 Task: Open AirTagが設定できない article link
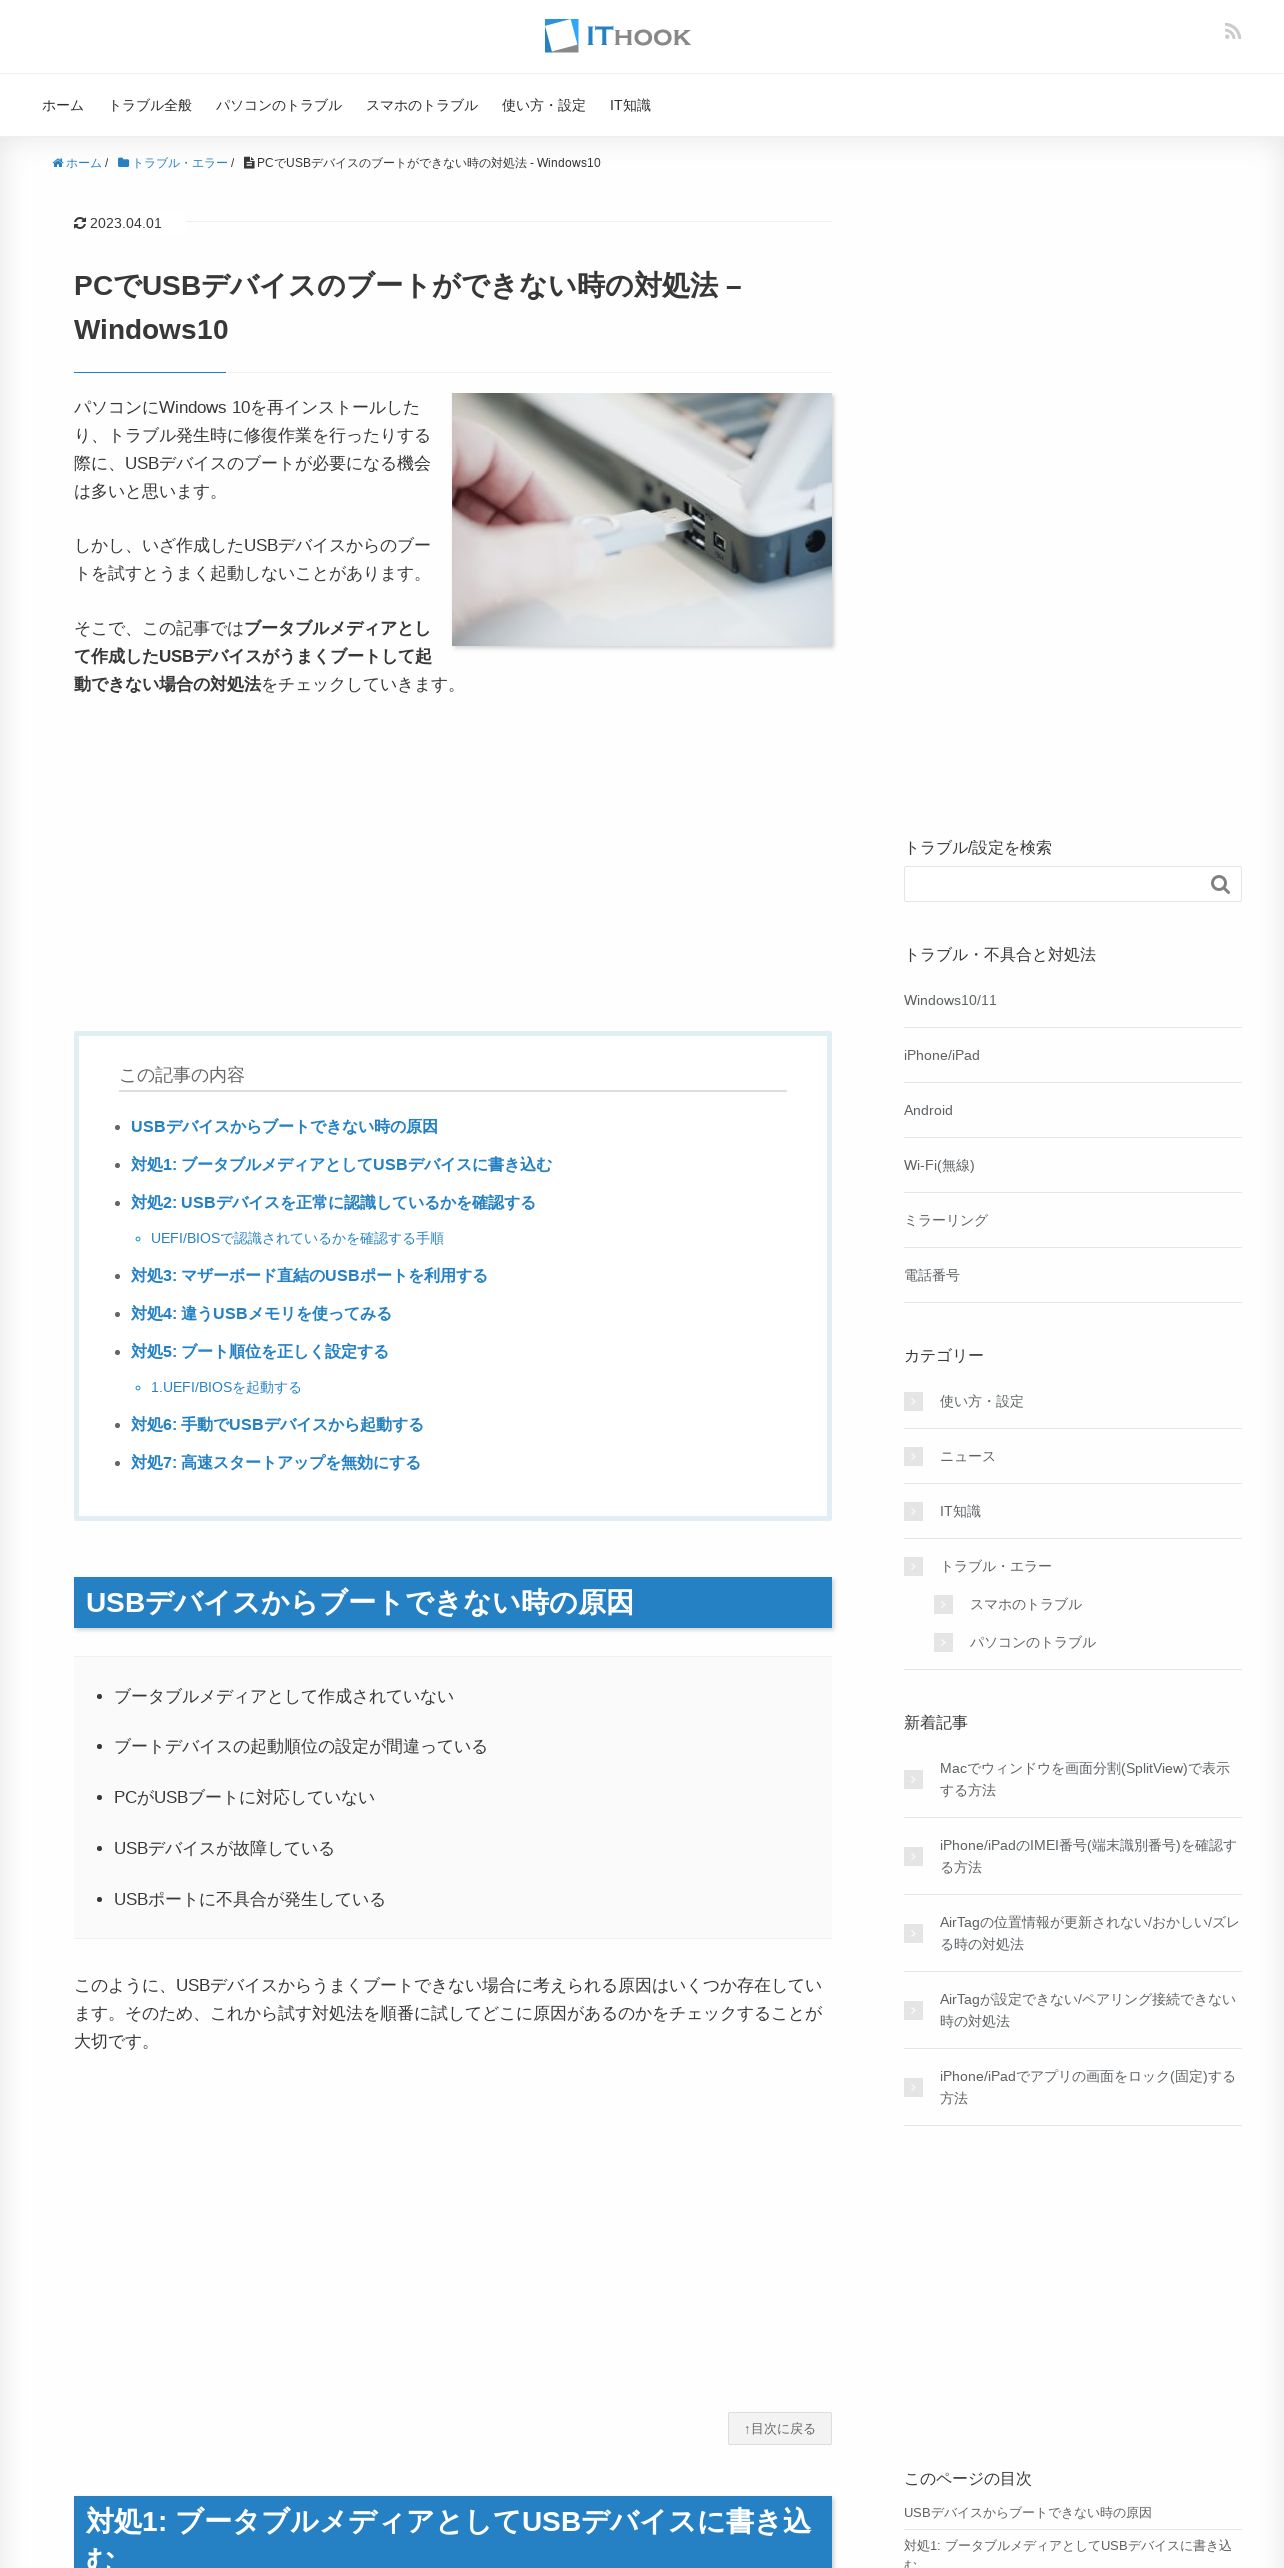[1088, 2011]
